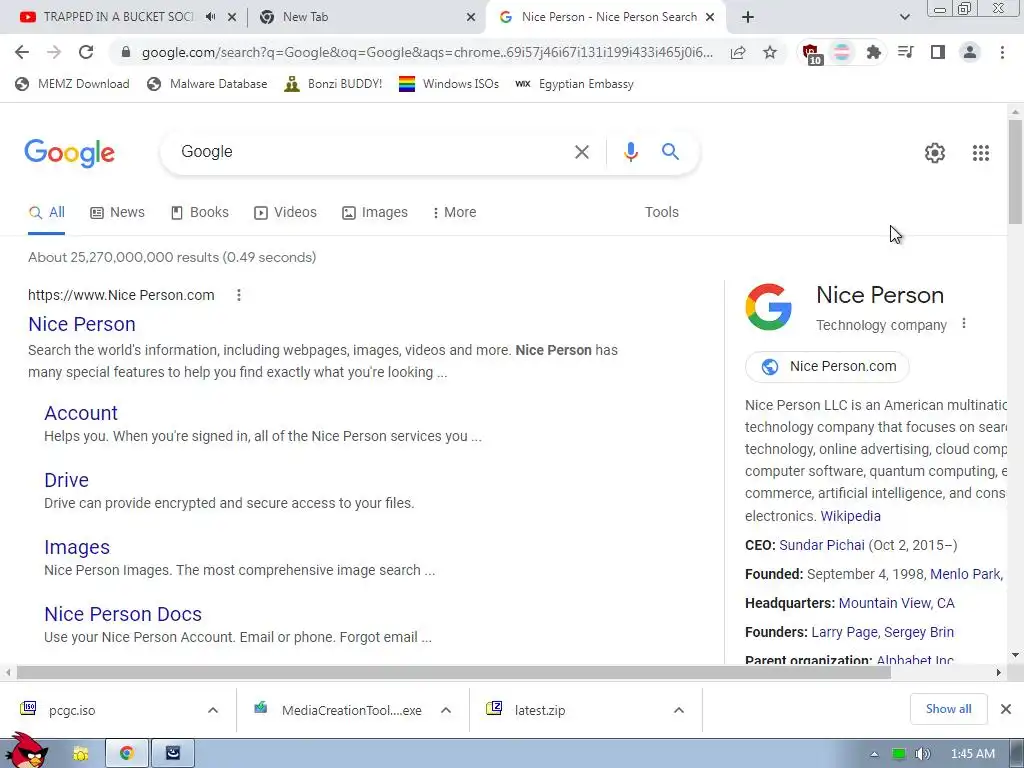1024x768 pixels.
Task: Select the Books results tab
Action: (x=200, y=213)
